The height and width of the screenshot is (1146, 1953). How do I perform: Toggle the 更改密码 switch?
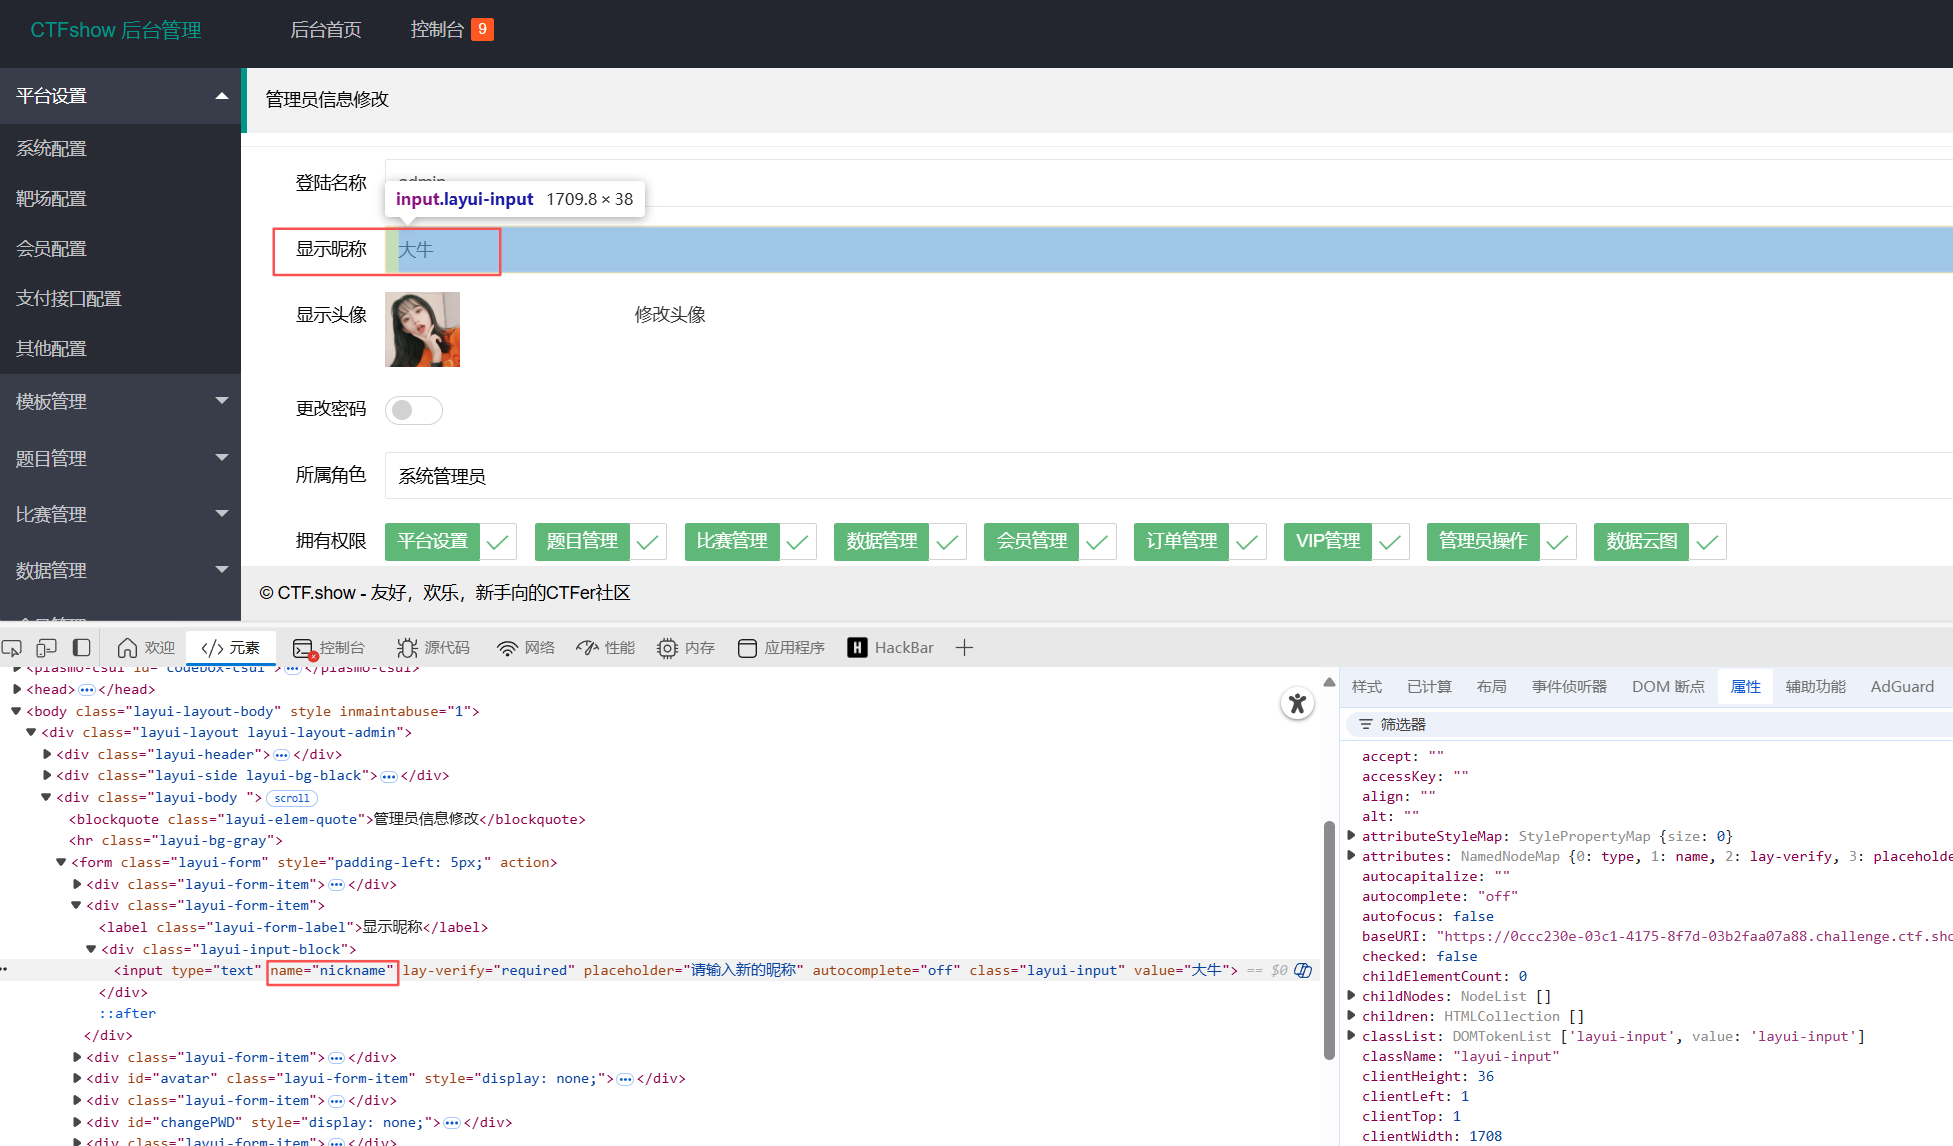point(413,410)
